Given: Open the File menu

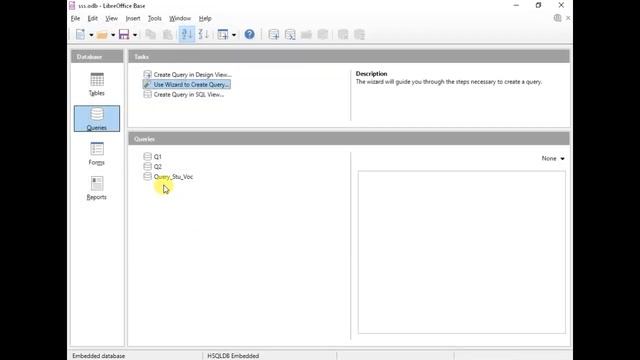Looking at the screenshot, I should pyautogui.click(x=76, y=18).
